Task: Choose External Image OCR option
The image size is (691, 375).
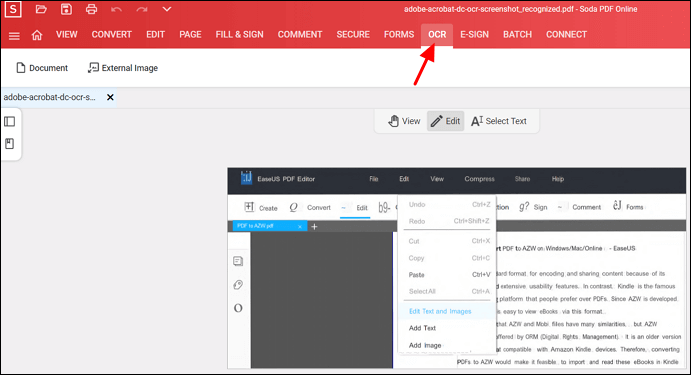Action: coord(123,68)
